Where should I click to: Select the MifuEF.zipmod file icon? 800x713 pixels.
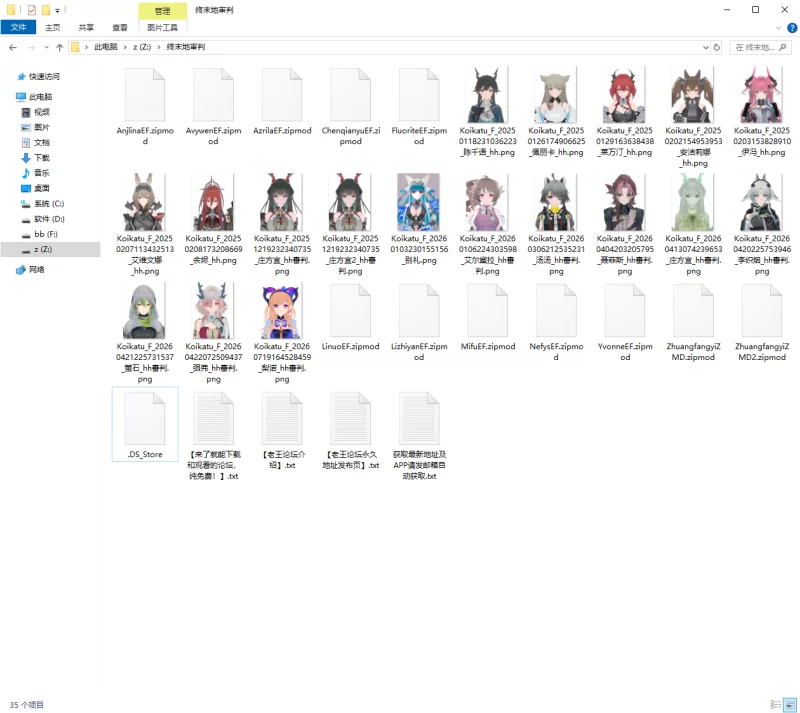click(x=488, y=311)
